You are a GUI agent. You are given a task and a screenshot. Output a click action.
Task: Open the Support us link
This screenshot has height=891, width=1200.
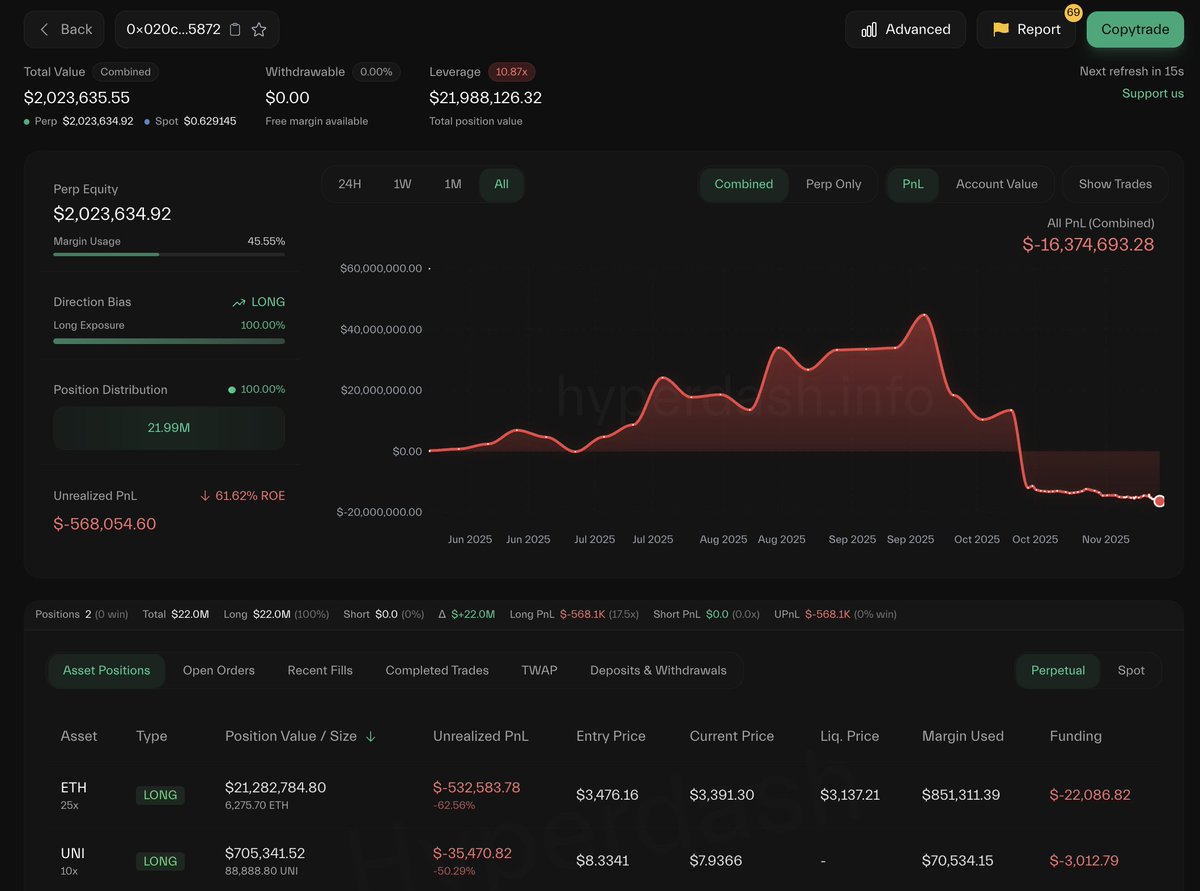(x=1155, y=93)
